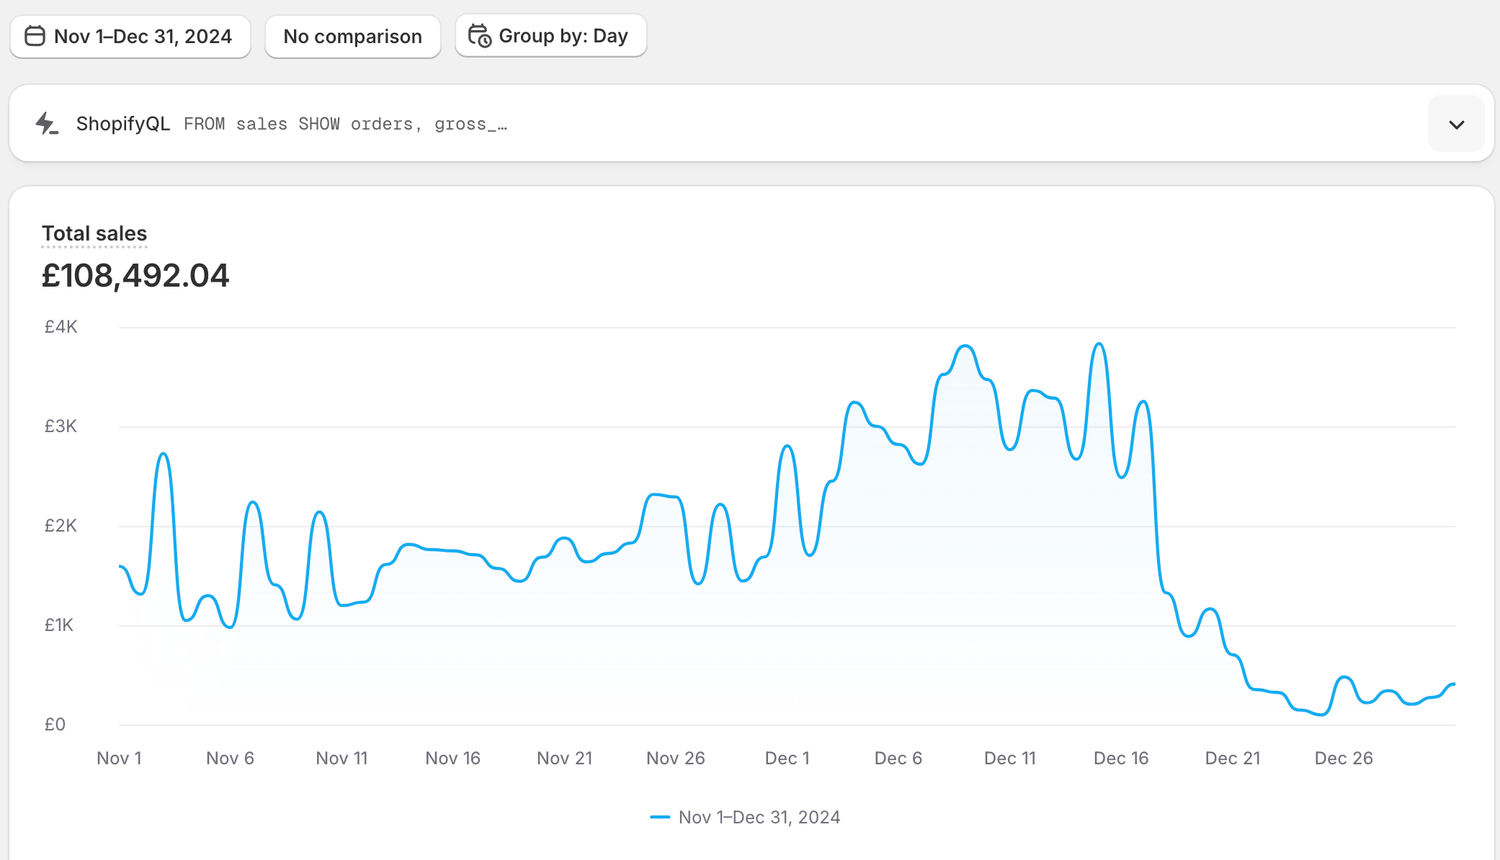Click the Nov 1 x-axis label
The width and height of the screenshot is (1500, 860).
coord(119,758)
